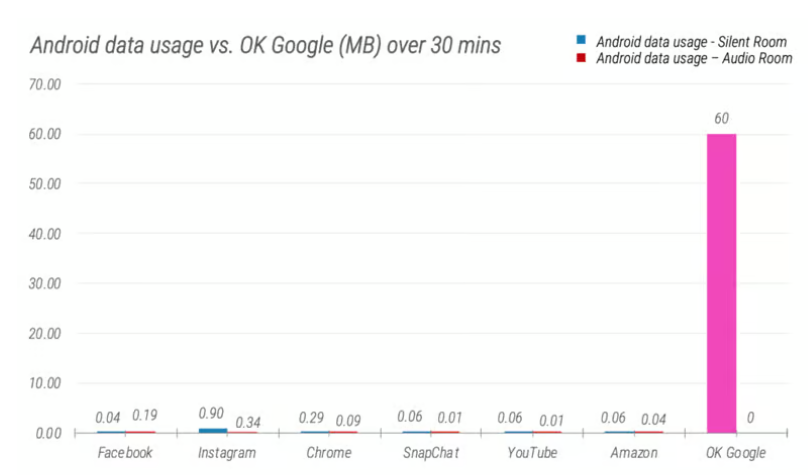Select the 'Android data usage - Silent Room' legend label
Image resolution: width=808 pixels, height=475 pixels.
691,41
